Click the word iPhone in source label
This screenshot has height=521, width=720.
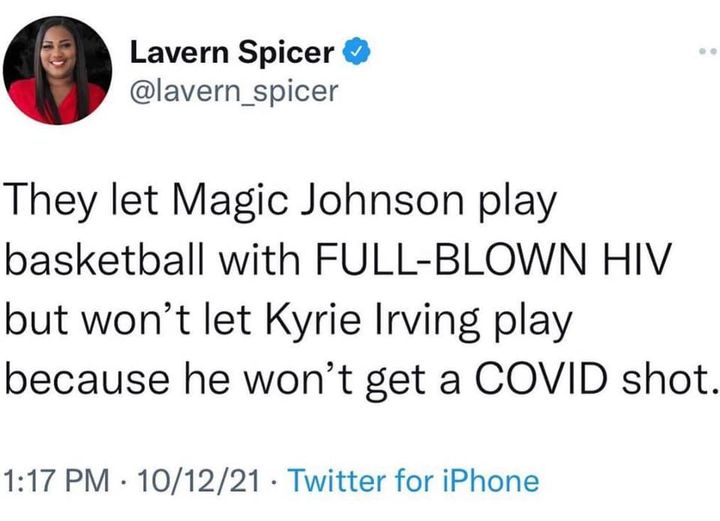click(x=491, y=481)
